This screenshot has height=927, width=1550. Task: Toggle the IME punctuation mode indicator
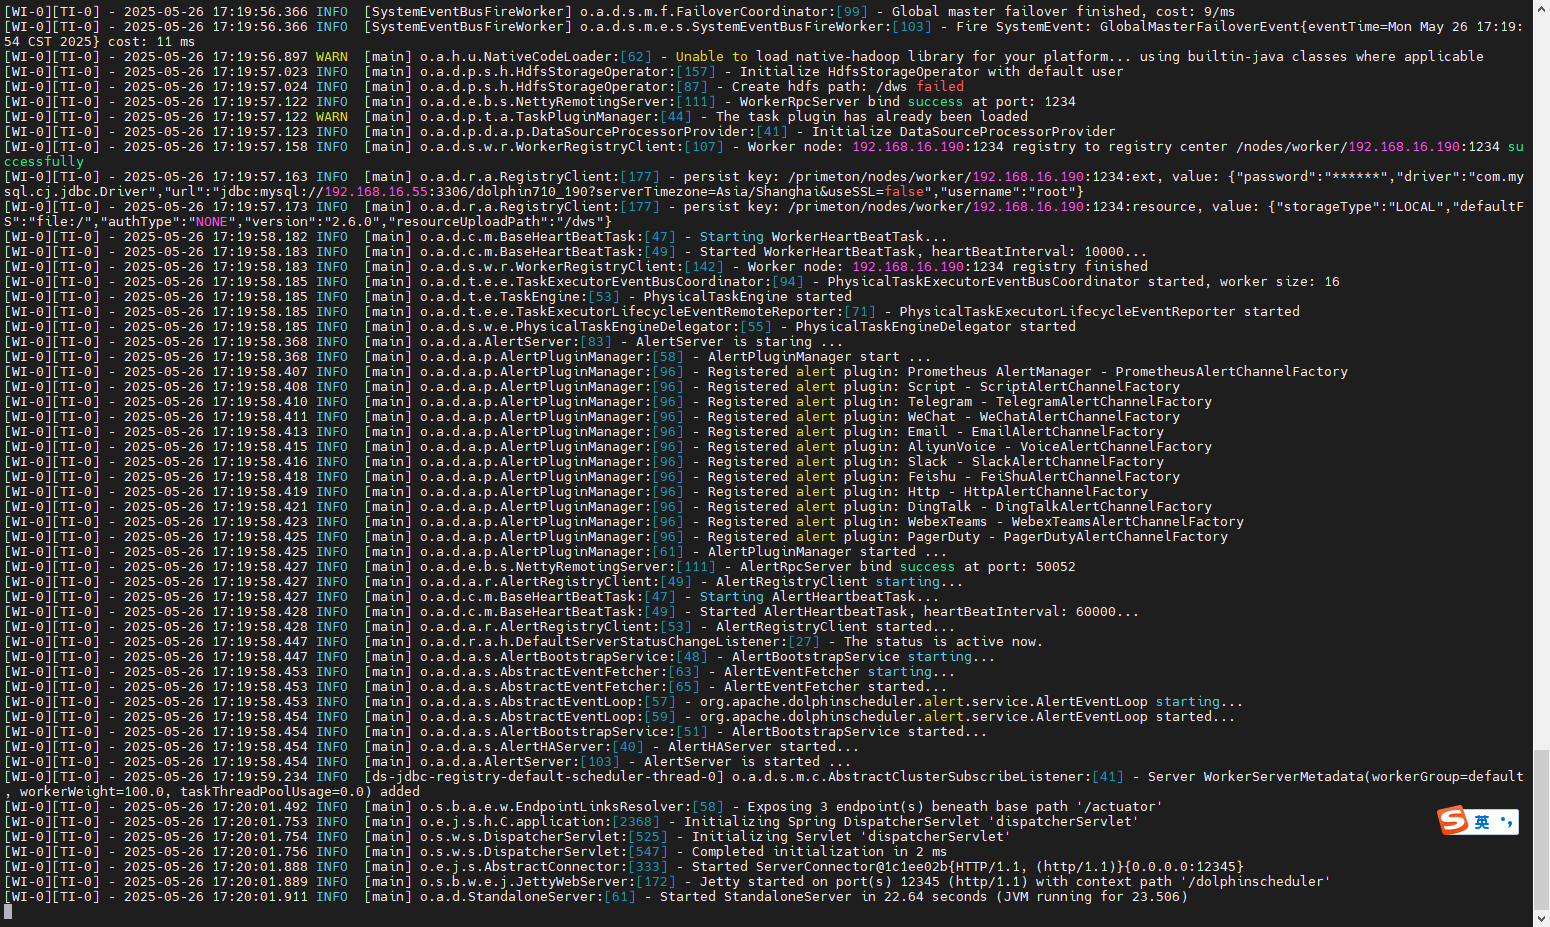[x=1506, y=822]
